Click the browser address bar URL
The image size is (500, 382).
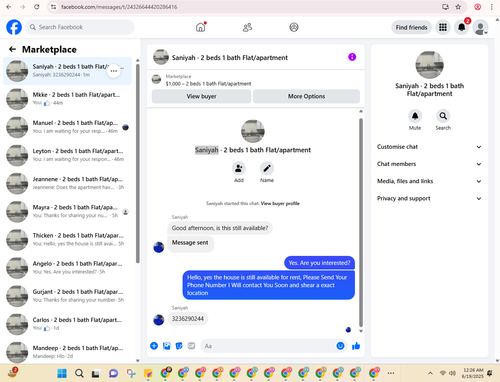coord(119,7)
